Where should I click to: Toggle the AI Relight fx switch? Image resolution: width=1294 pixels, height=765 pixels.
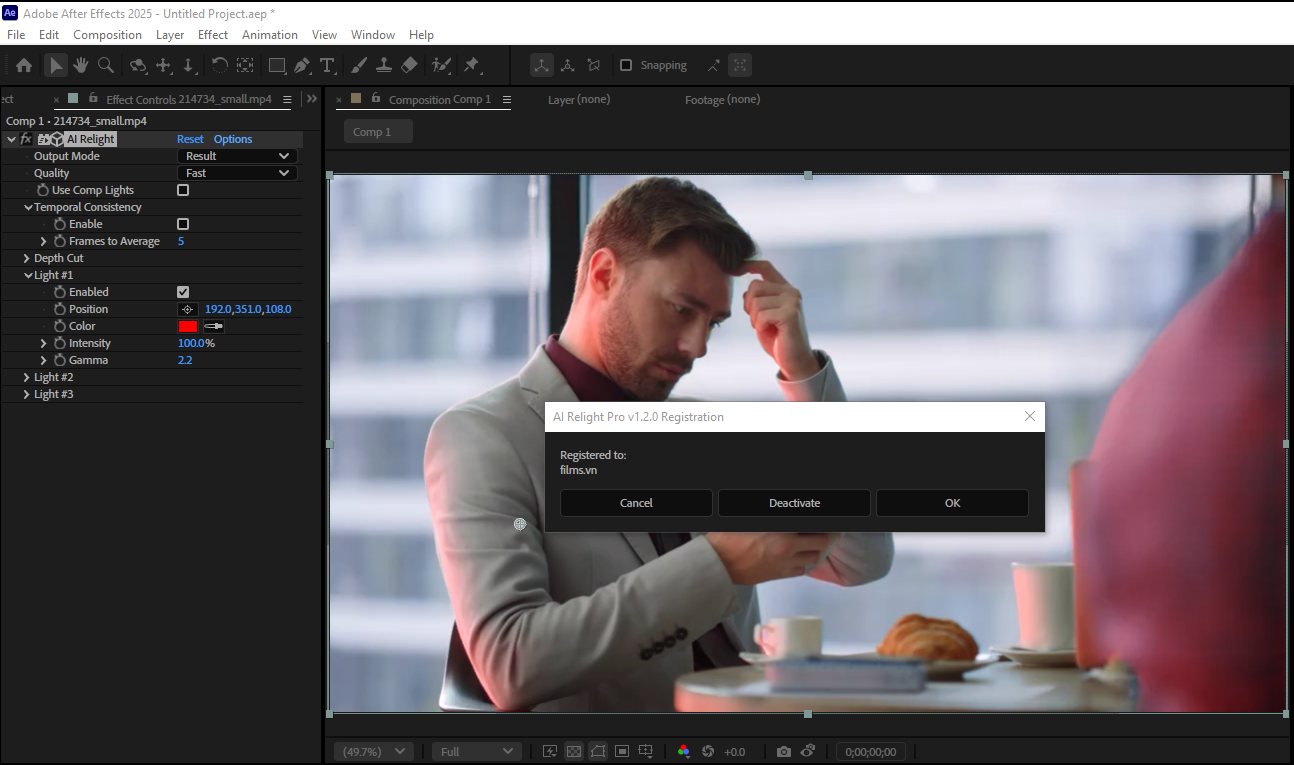coord(26,139)
